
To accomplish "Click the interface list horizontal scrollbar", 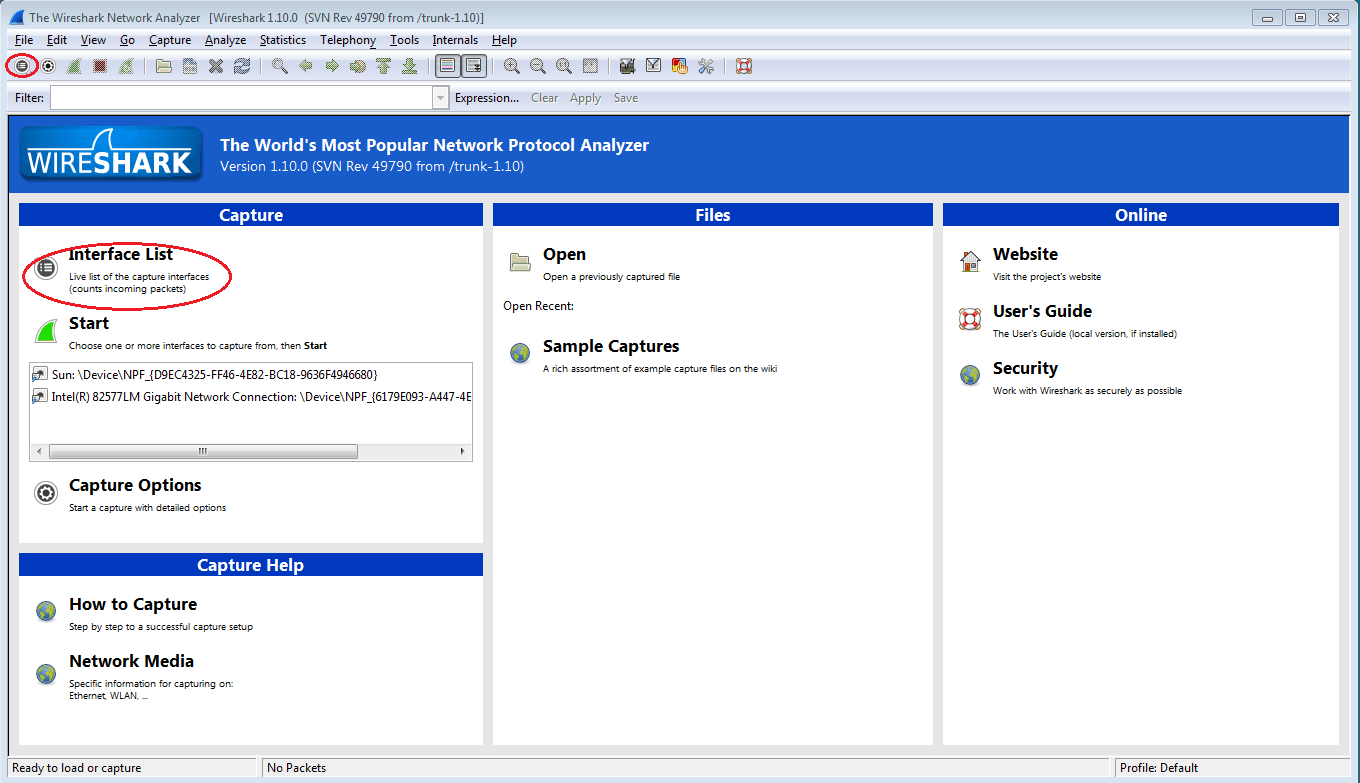I will pos(203,452).
